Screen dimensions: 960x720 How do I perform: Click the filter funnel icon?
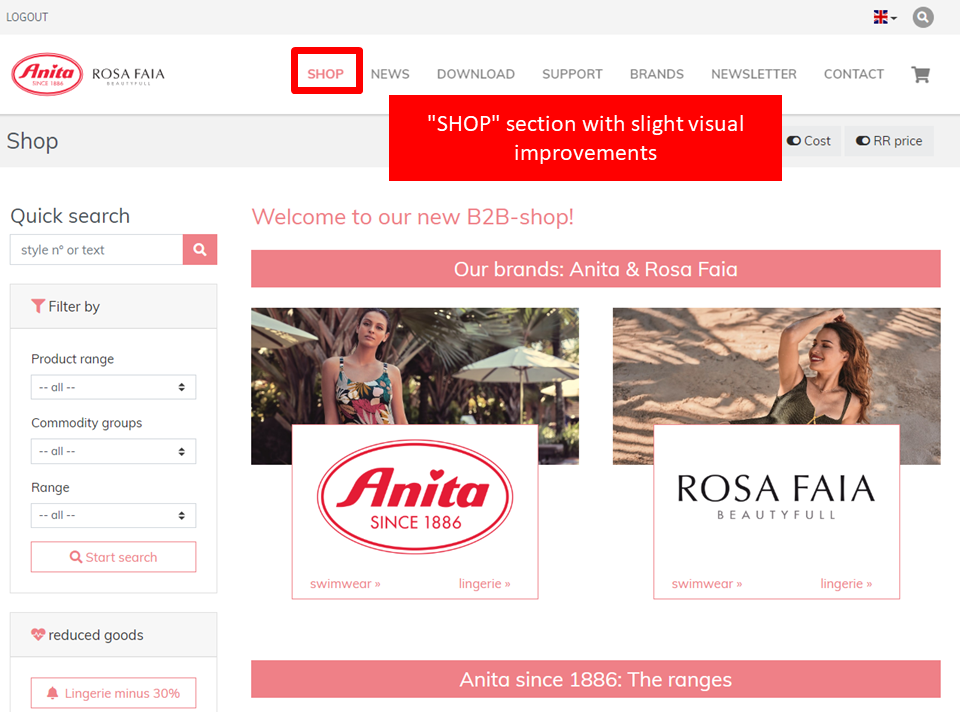click(38, 307)
